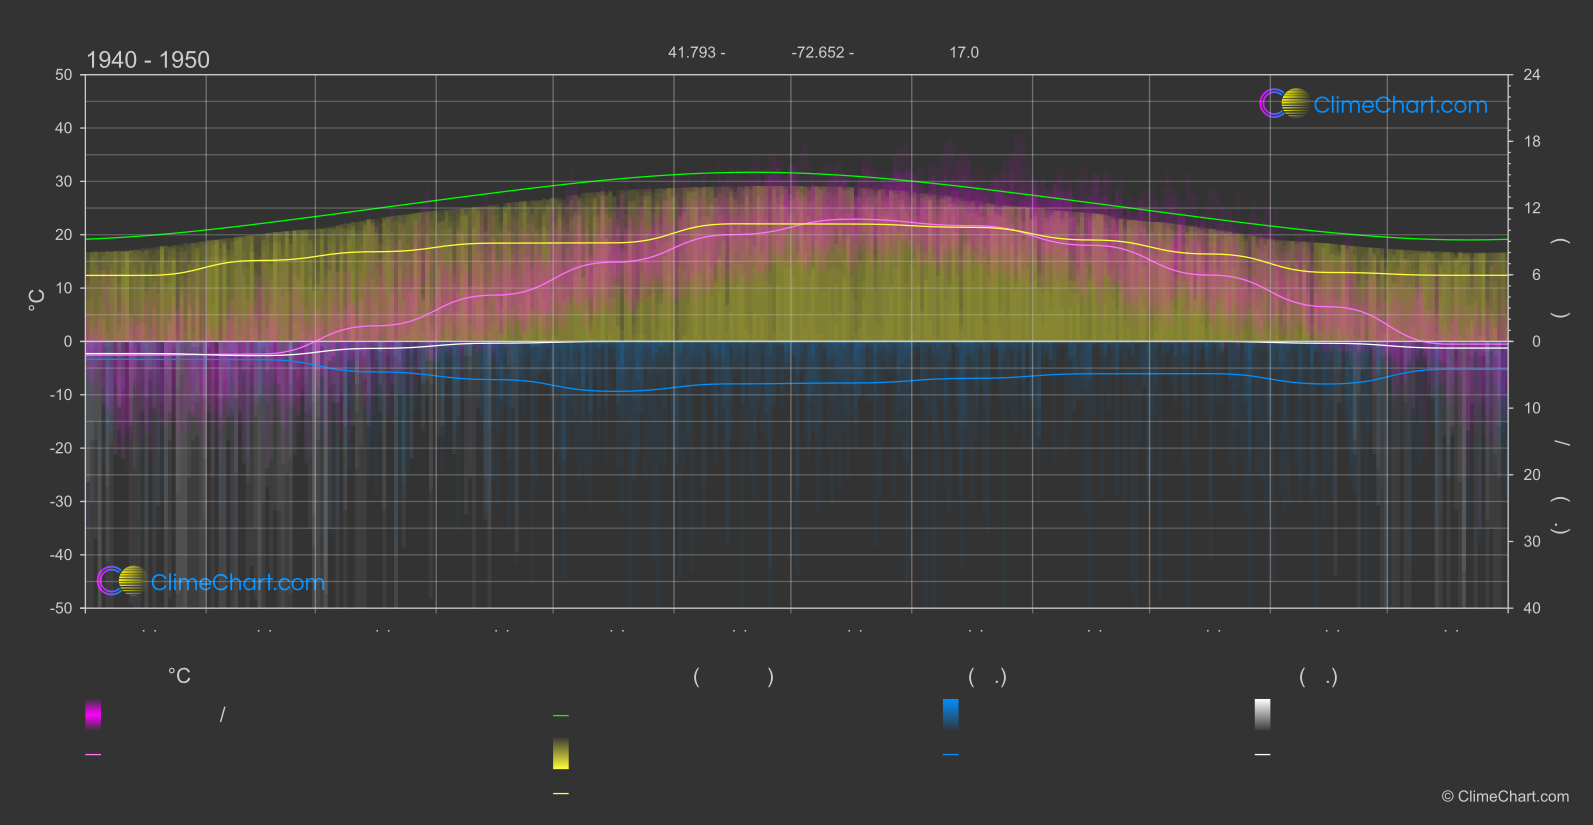Click the 1940 - 1950 chart title
1593x825 pixels.
pos(148,60)
